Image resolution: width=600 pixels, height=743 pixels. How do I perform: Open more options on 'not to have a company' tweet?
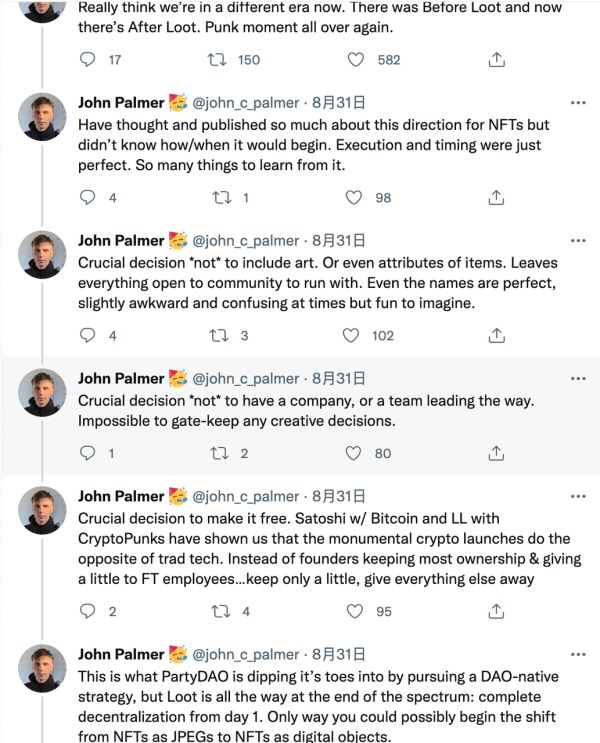coord(577,379)
